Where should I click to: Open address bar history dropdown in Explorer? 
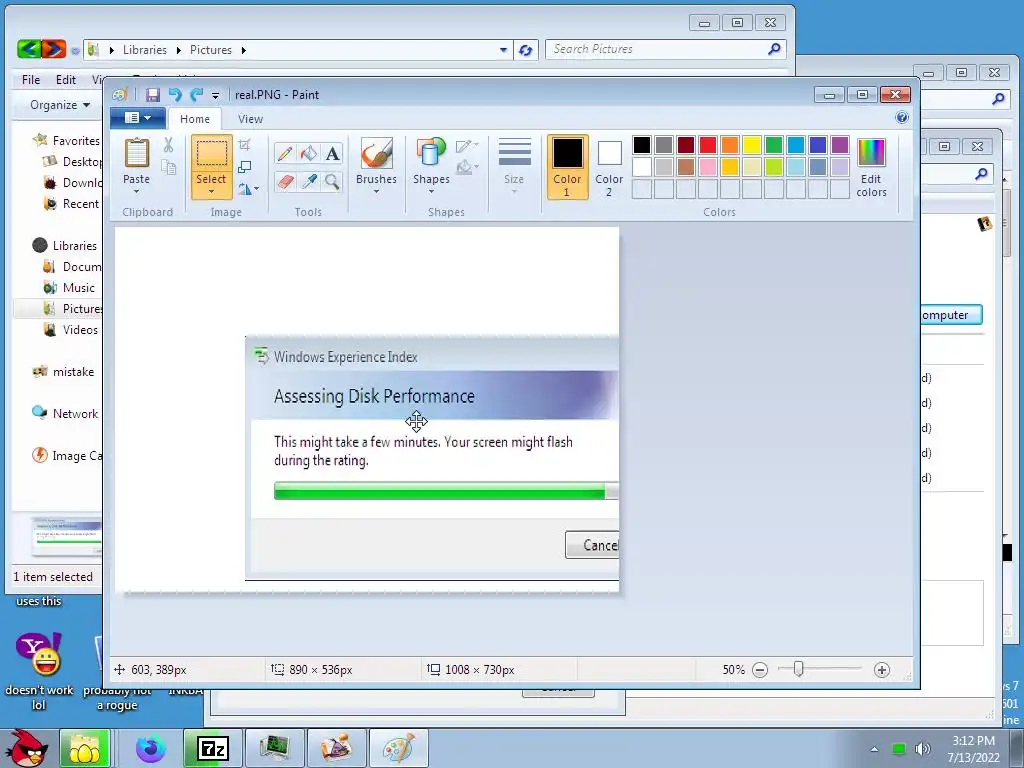tap(503, 50)
